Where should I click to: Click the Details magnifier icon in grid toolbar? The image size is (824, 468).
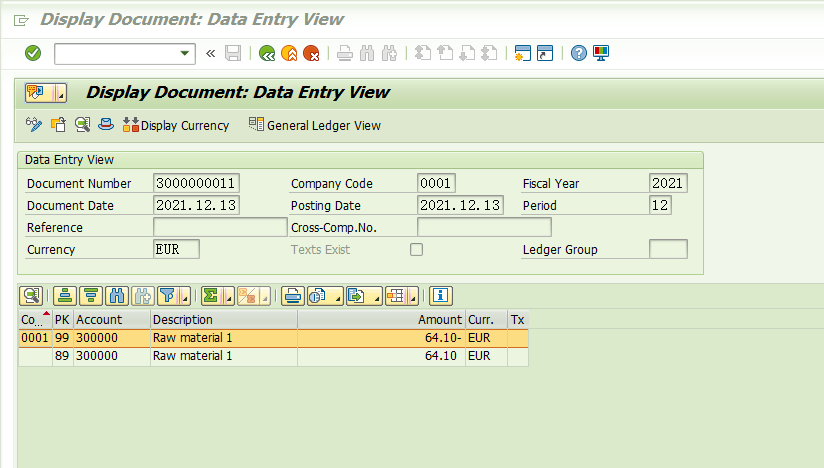(31, 296)
